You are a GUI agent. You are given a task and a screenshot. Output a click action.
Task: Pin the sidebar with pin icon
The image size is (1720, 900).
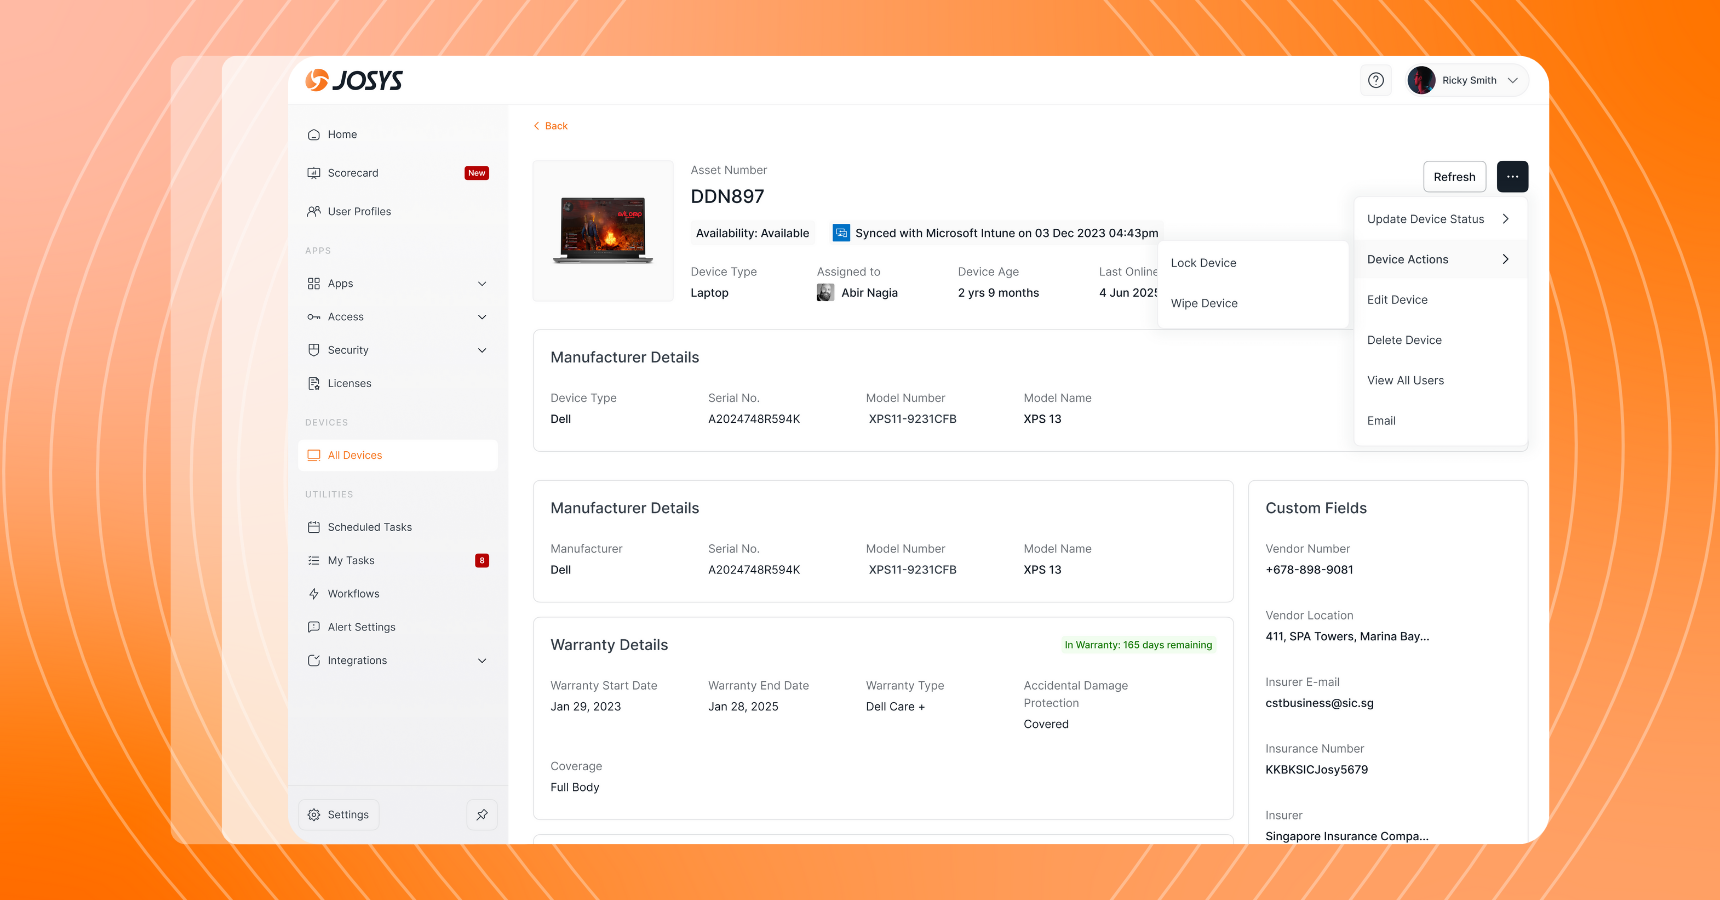pos(482,815)
